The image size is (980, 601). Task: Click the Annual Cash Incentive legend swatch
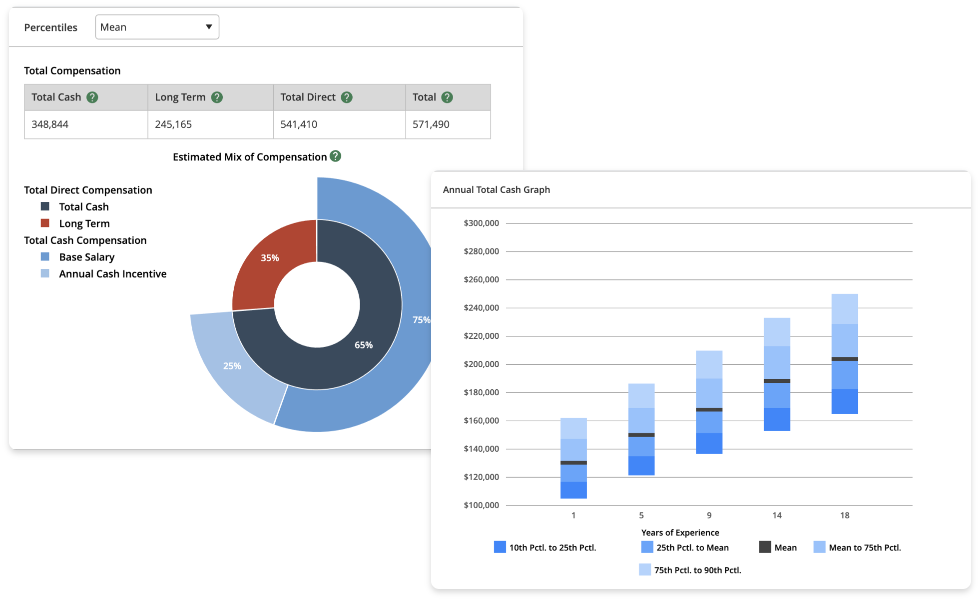coord(45,274)
